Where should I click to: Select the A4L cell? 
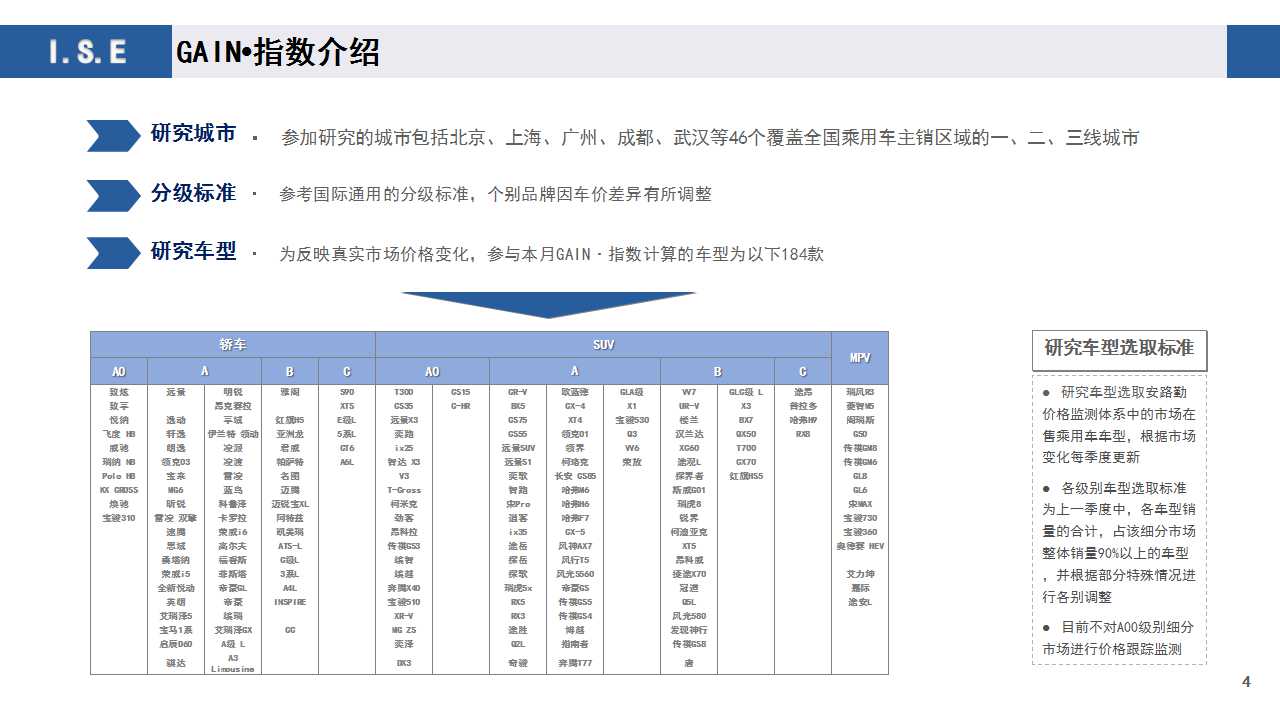click(x=290, y=589)
